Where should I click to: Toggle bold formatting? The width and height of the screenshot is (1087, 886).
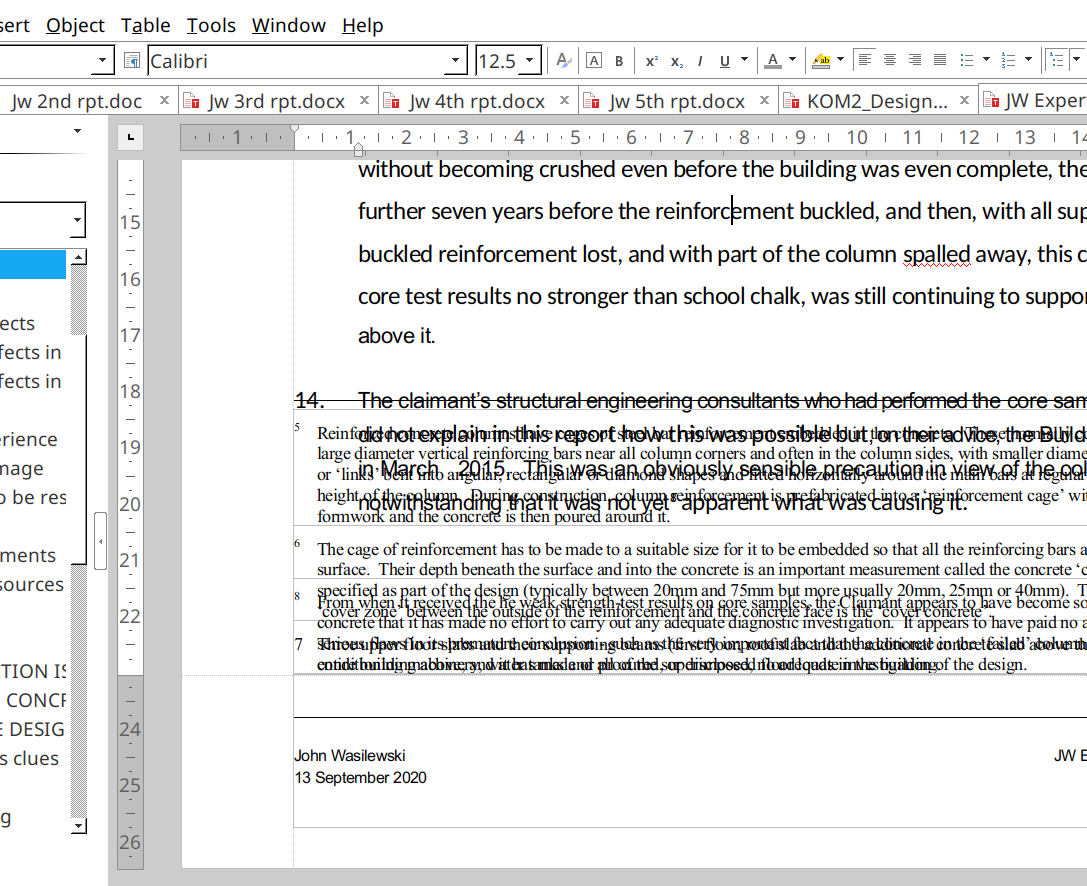click(619, 61)
